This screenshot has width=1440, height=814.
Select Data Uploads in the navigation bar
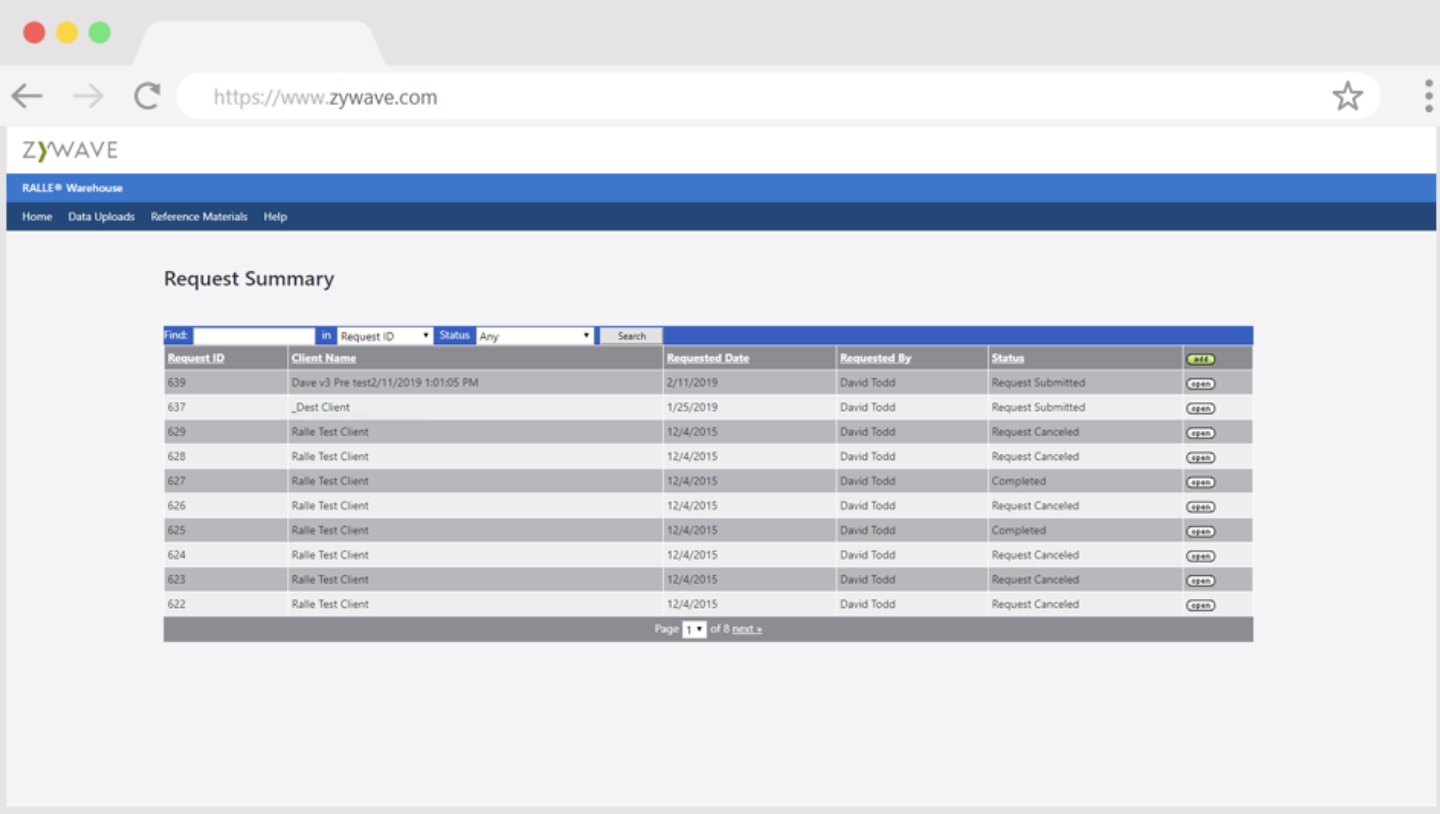point(100,216)
